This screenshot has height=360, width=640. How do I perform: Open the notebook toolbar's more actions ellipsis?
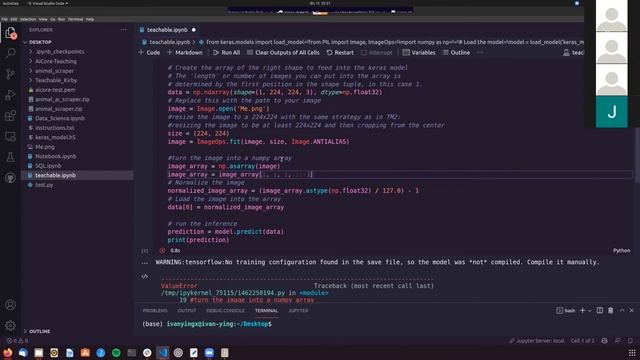tap(480, 53)
